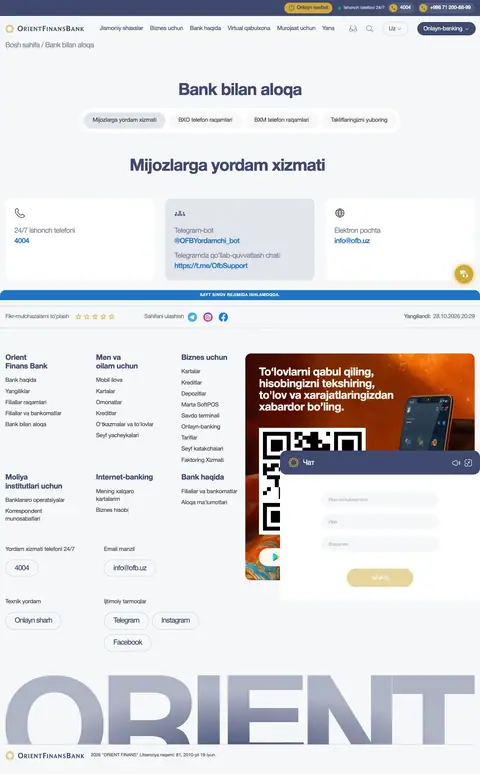Rate the page with the first star
The width and height of the screenshot is (480, 774).
coord(79,317)
